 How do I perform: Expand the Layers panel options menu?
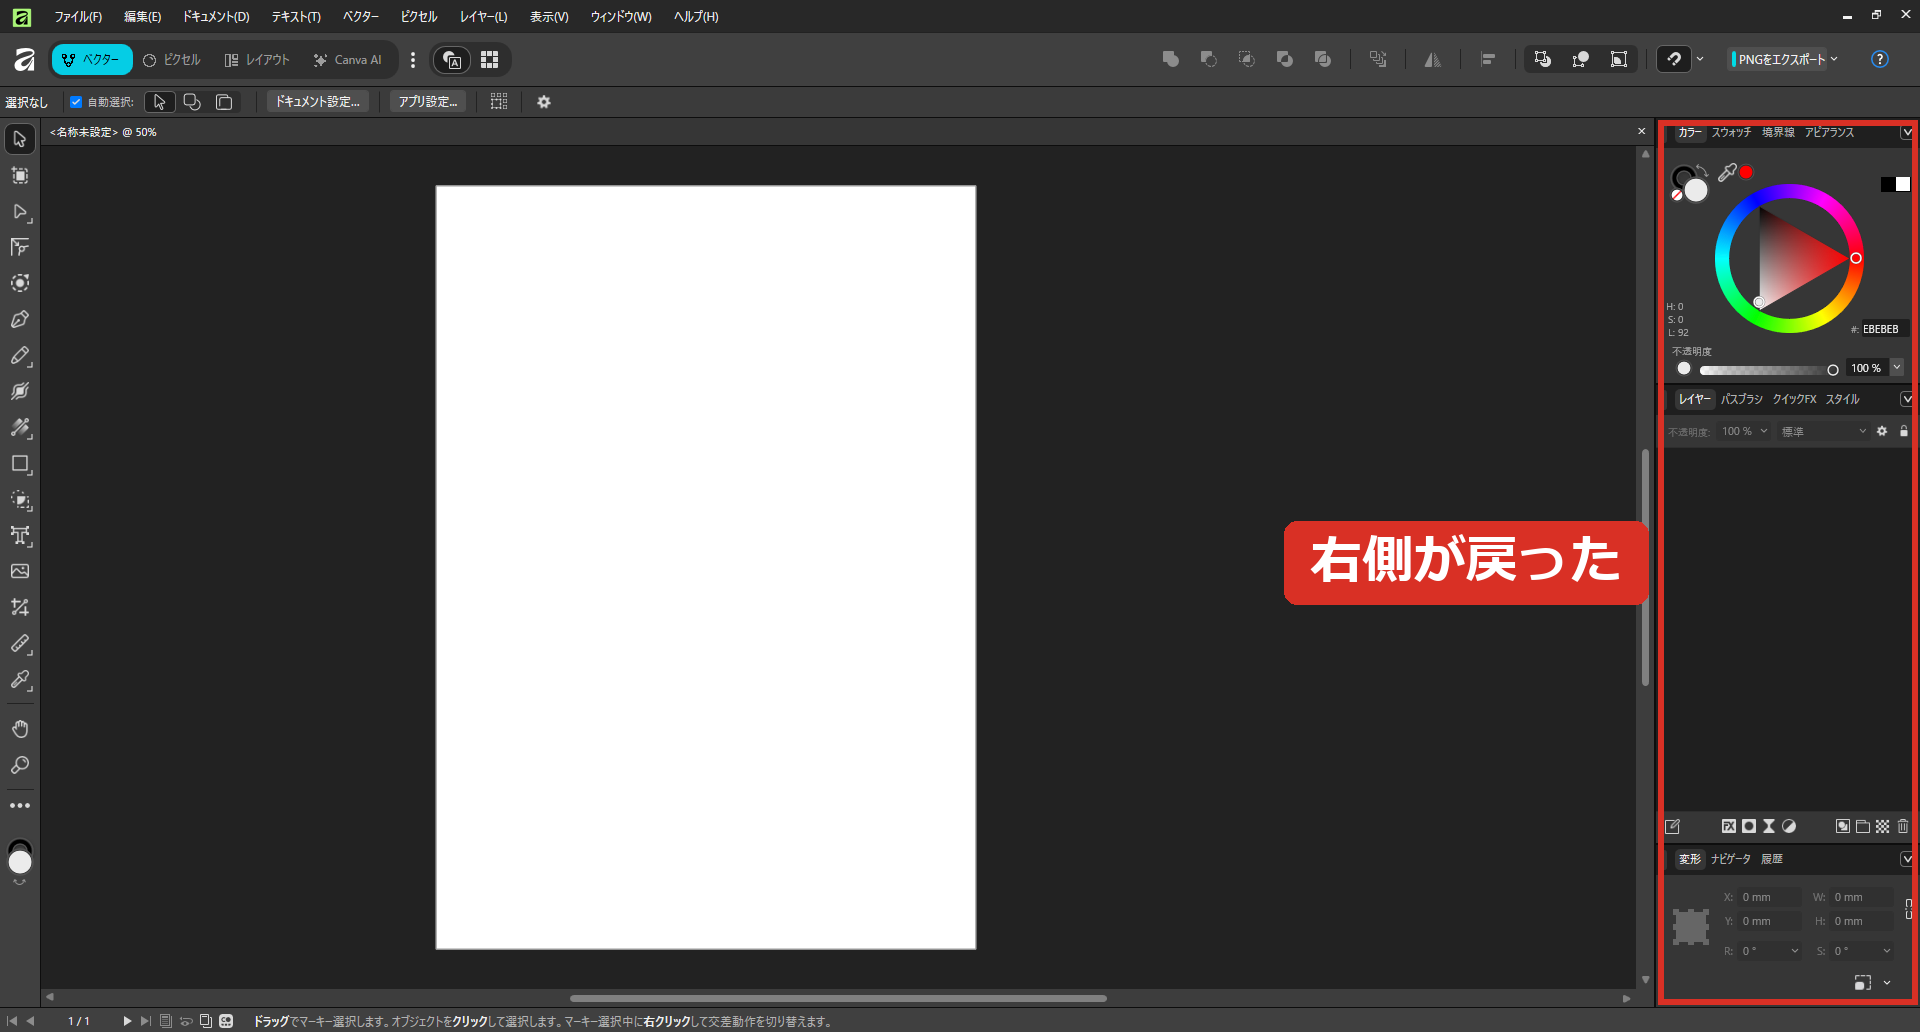(1907, 399)
